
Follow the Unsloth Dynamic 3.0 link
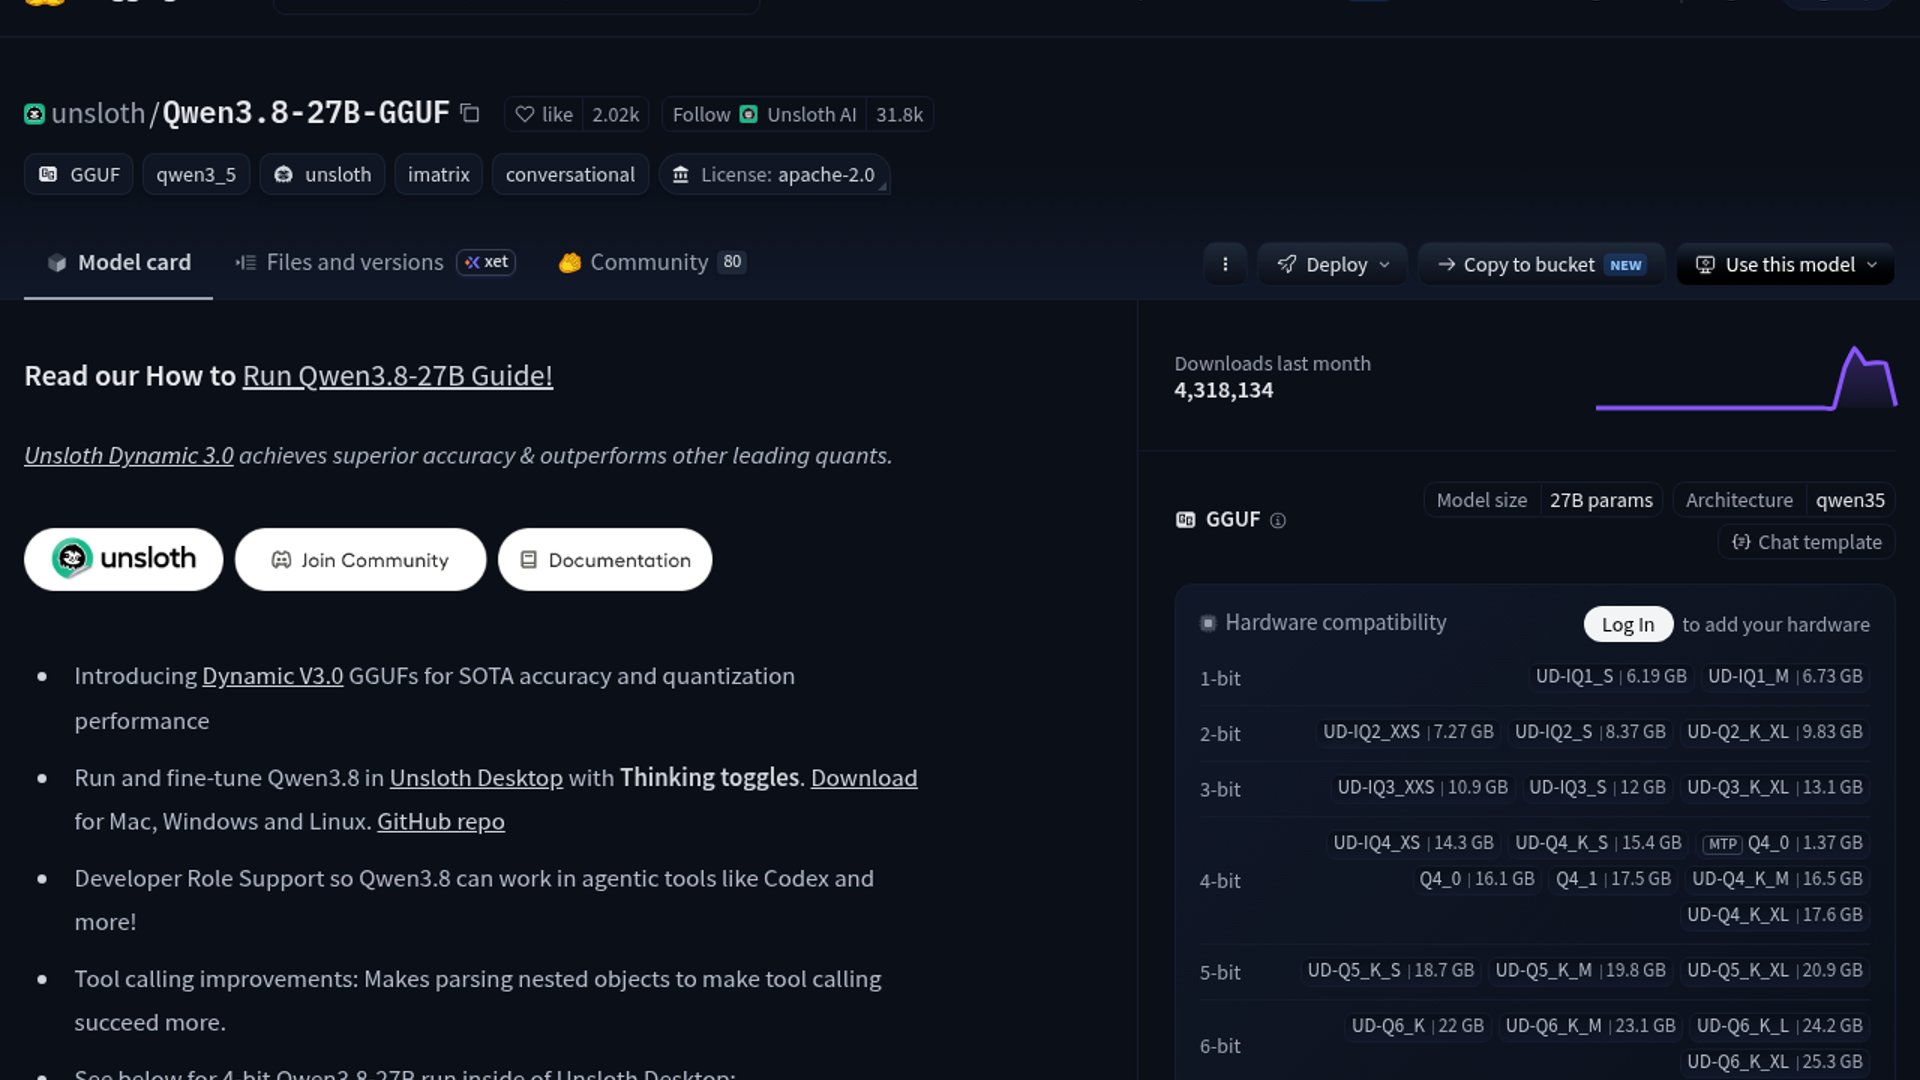129,456
